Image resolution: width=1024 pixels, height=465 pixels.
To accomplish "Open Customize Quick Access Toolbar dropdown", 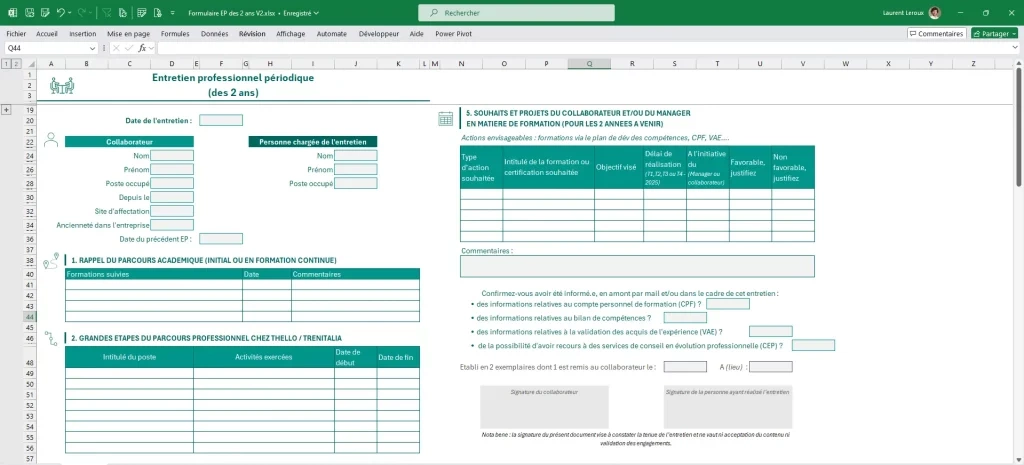I will click(172, 13).
